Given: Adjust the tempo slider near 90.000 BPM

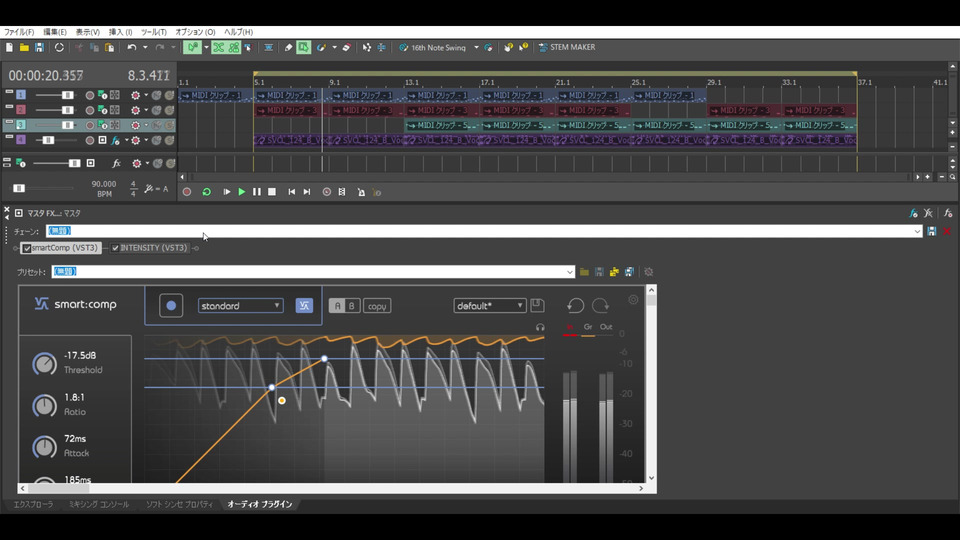Looking at the screenshot, I should 19,189.
